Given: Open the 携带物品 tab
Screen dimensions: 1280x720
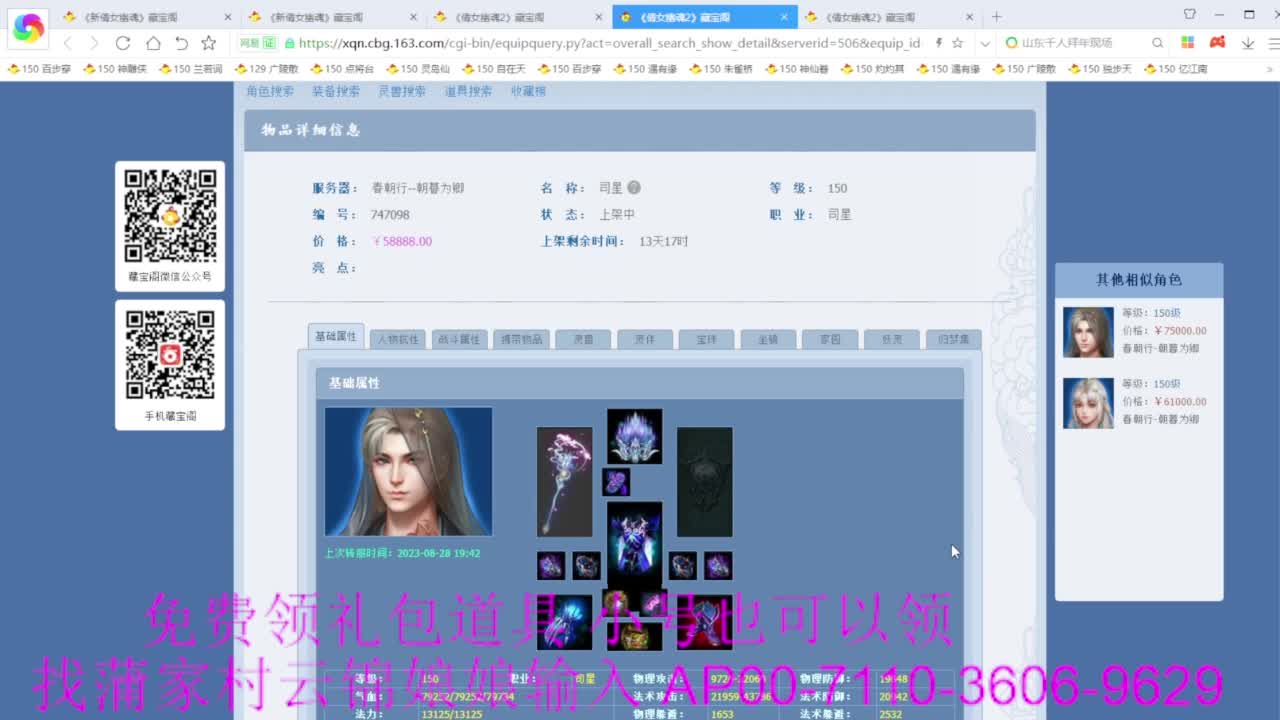Looking at the screenshot, I should coord(520,339).
